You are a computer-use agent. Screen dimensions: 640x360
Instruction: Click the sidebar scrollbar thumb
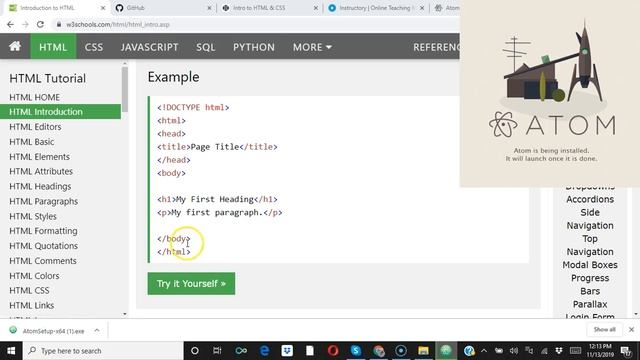click(125, 89)
